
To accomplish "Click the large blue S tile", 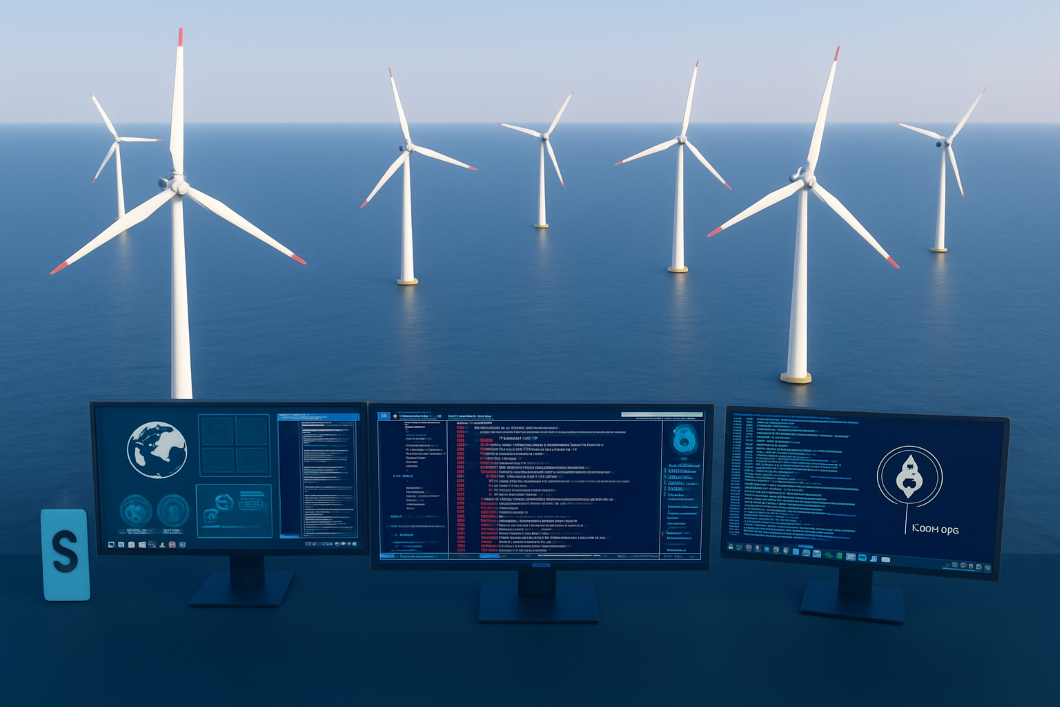I will coord(65,553).
